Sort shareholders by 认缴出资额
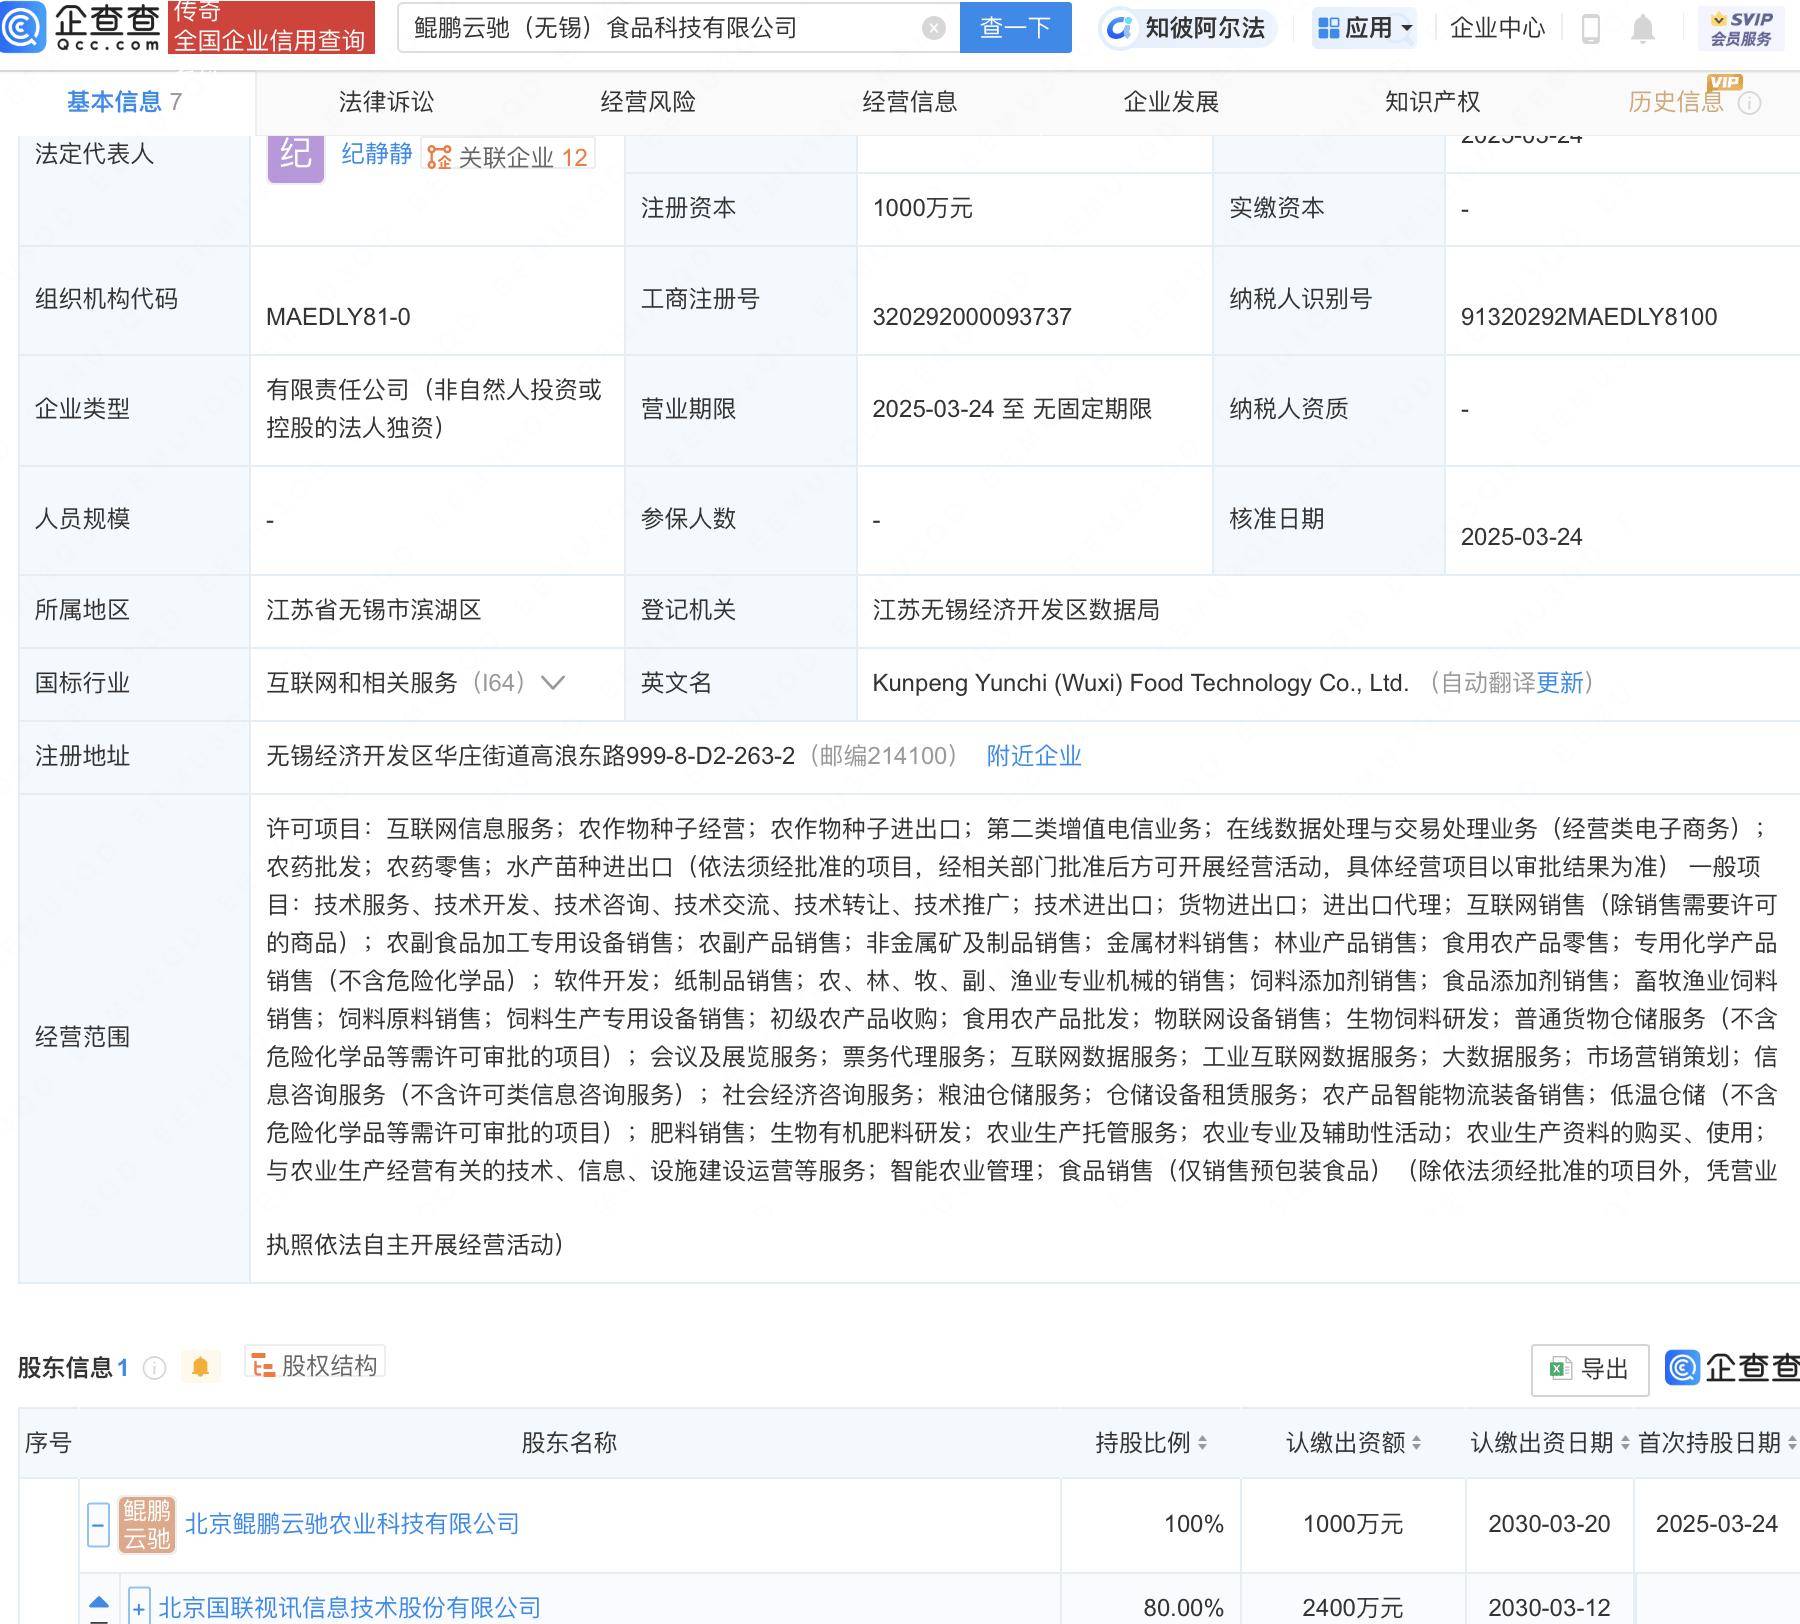 click(x=1416, y=1443)
